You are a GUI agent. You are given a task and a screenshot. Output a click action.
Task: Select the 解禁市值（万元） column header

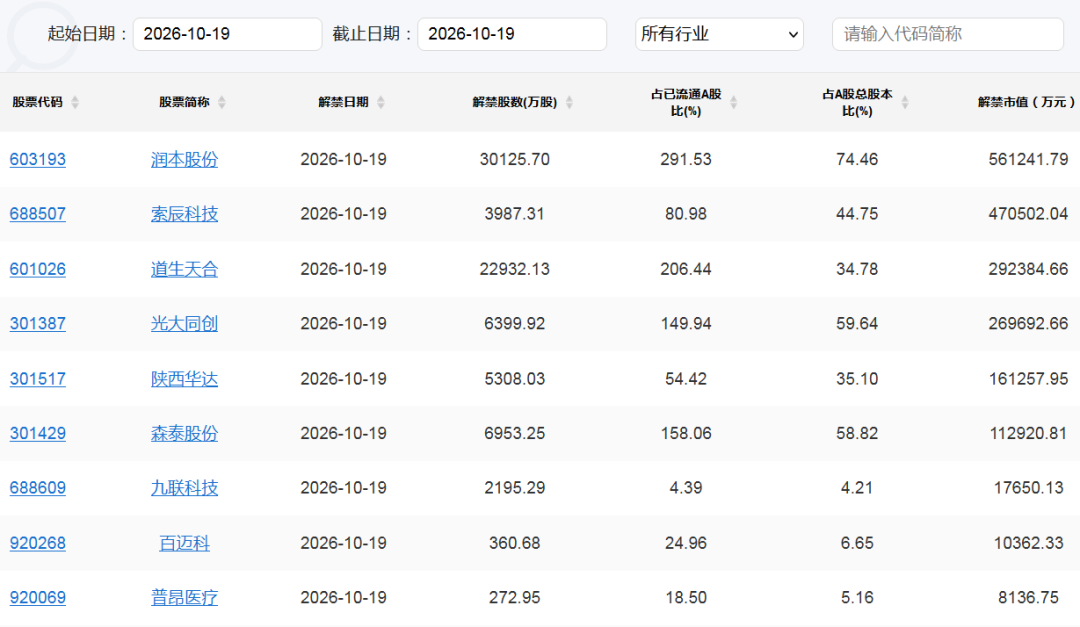pyautogui.click(x=1026, y=103)
